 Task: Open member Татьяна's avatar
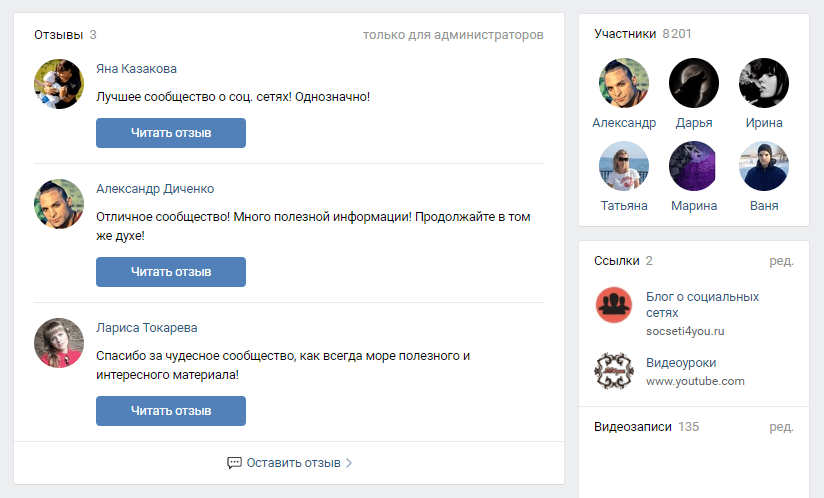(x=624, y=166)
